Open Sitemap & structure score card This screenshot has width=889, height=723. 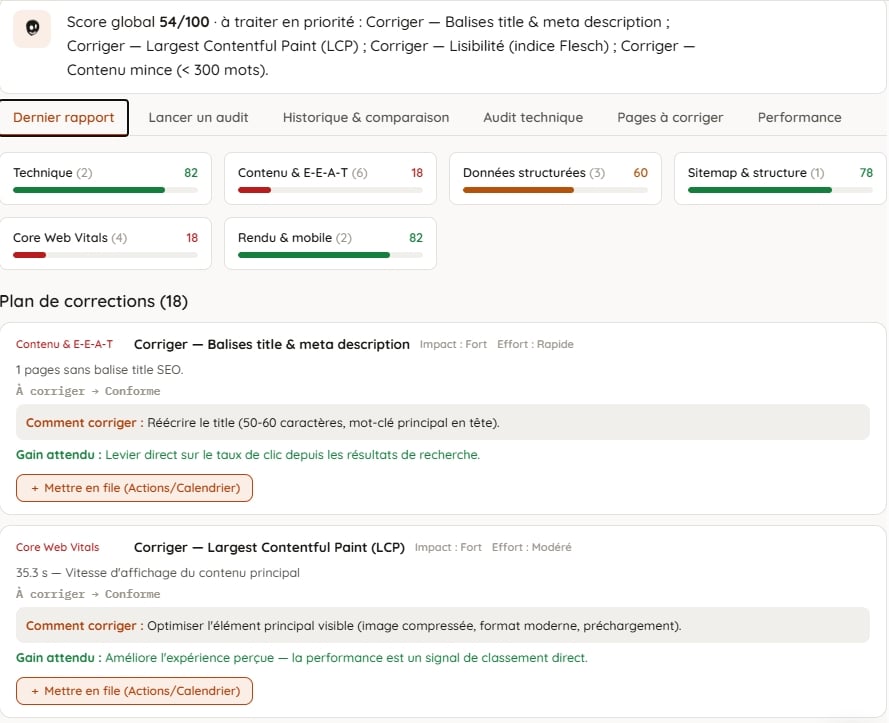780,178
